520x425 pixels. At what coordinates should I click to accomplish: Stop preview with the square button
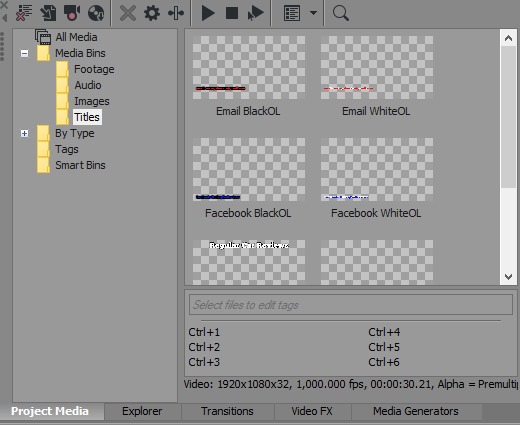coord(232,13)
